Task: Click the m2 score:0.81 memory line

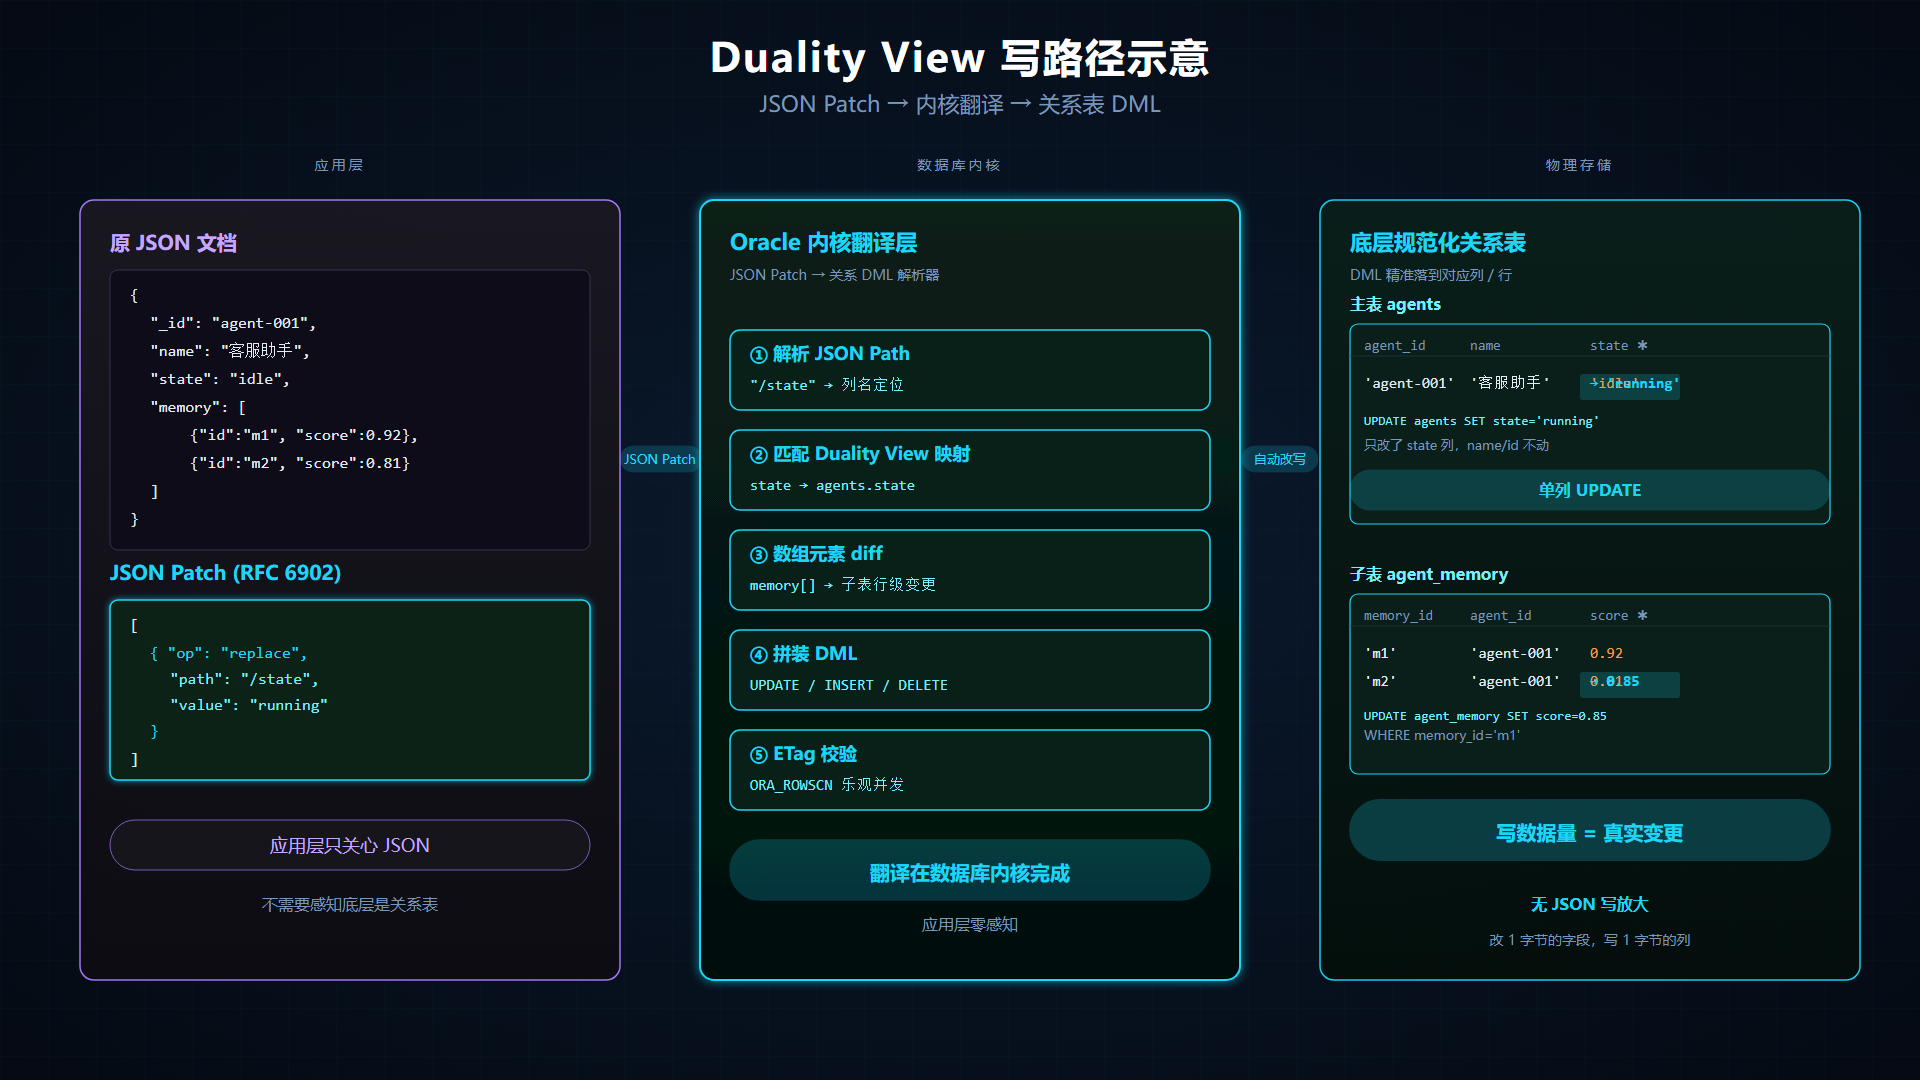Action: click(x=300, y=463)
